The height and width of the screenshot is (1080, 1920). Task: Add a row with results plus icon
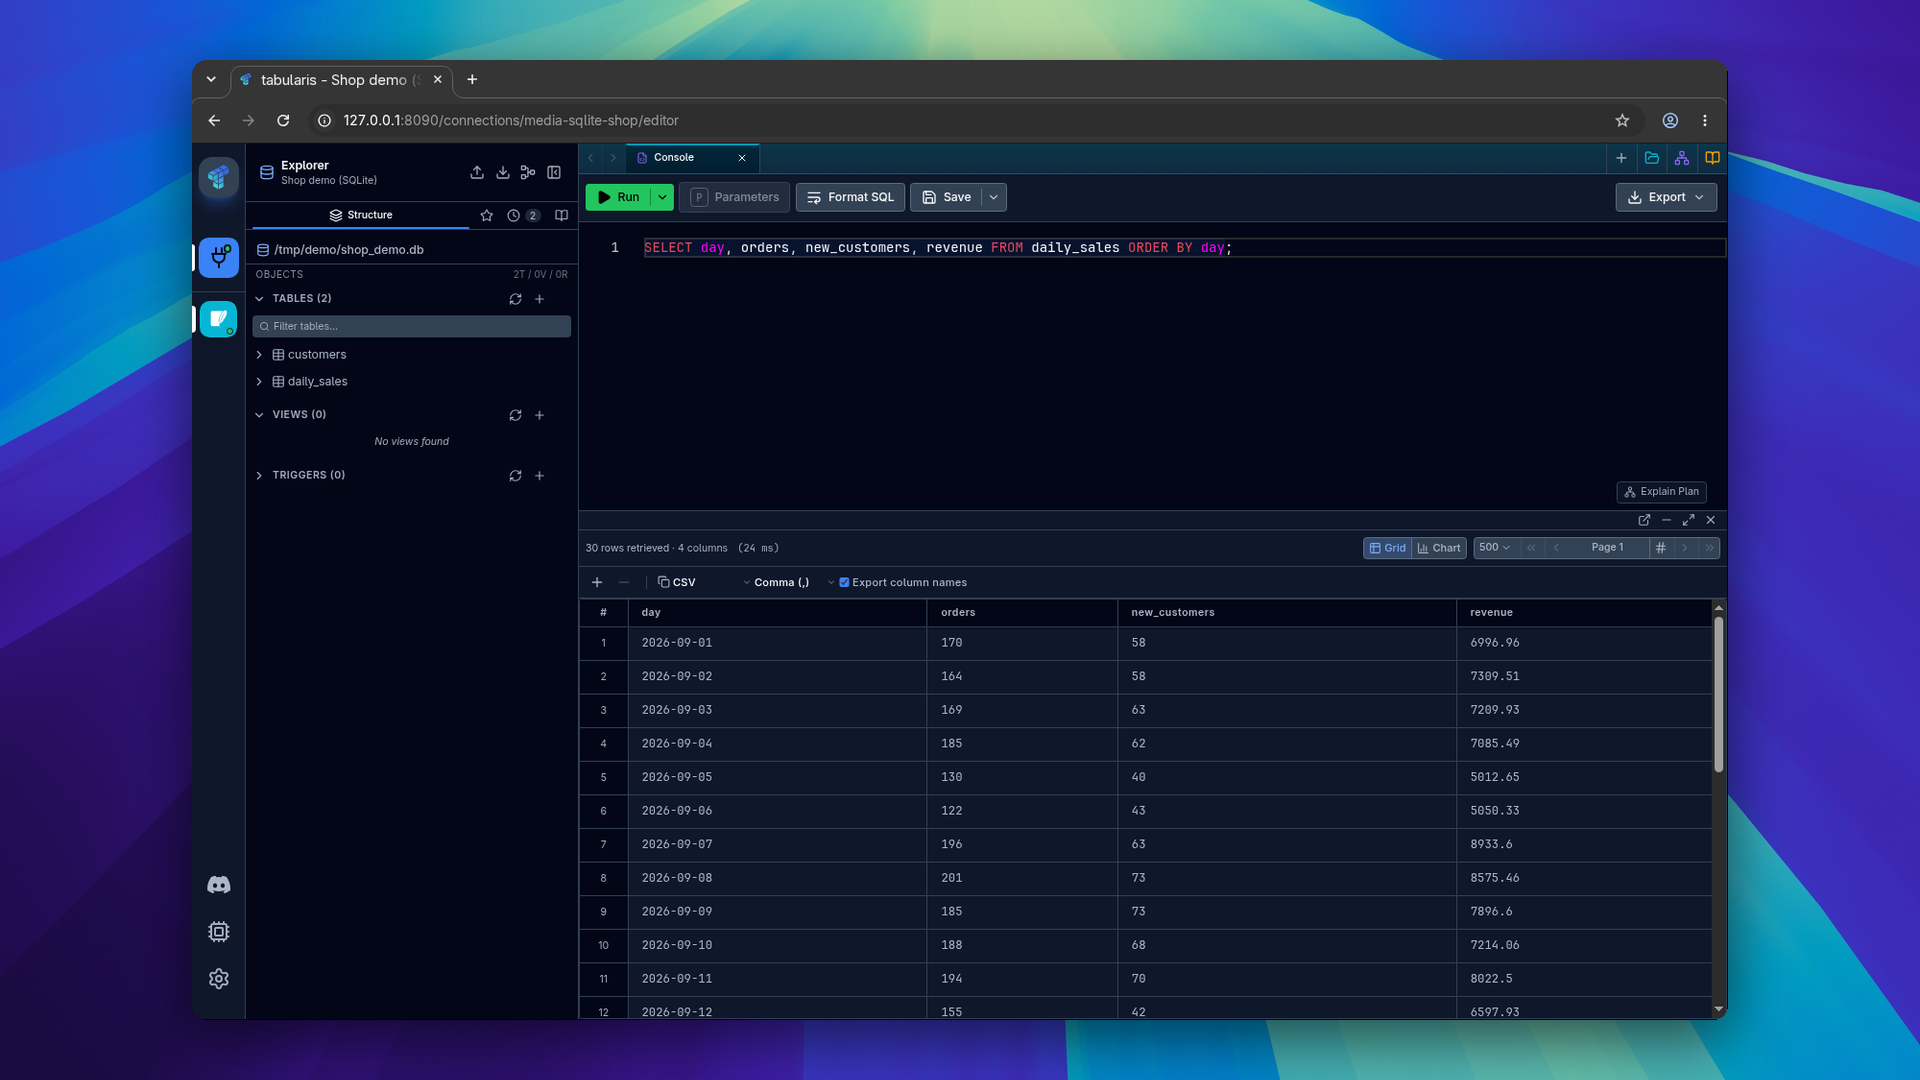(x=597, y=583)
